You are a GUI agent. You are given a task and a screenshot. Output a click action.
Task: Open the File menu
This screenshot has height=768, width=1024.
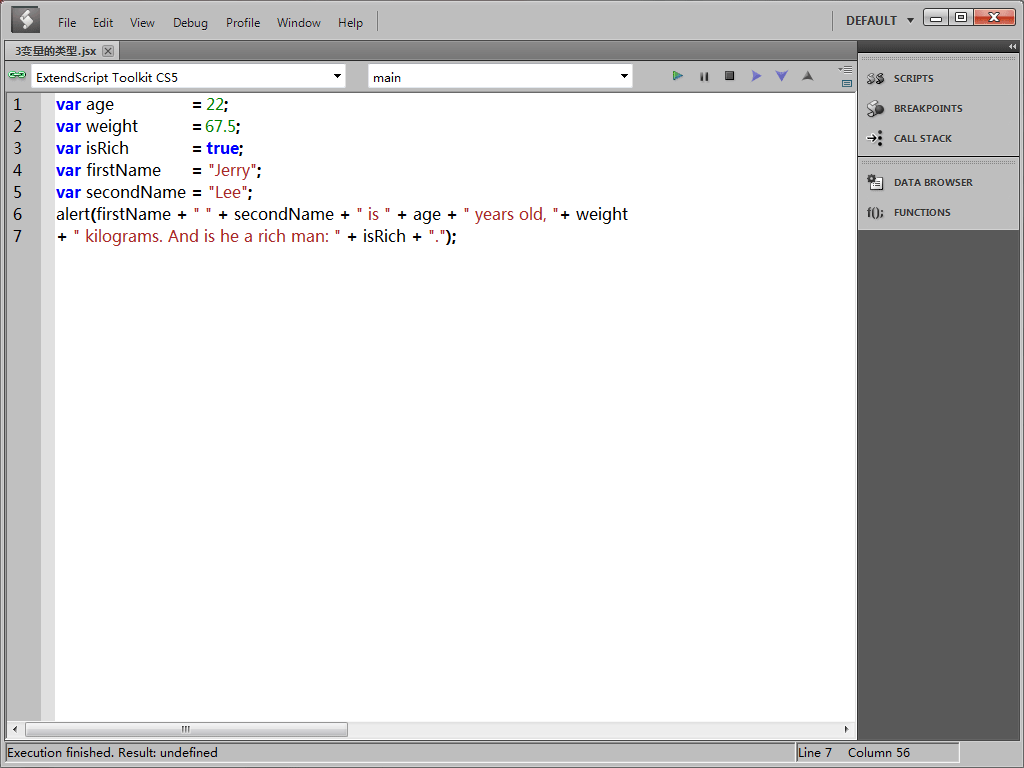67,23
